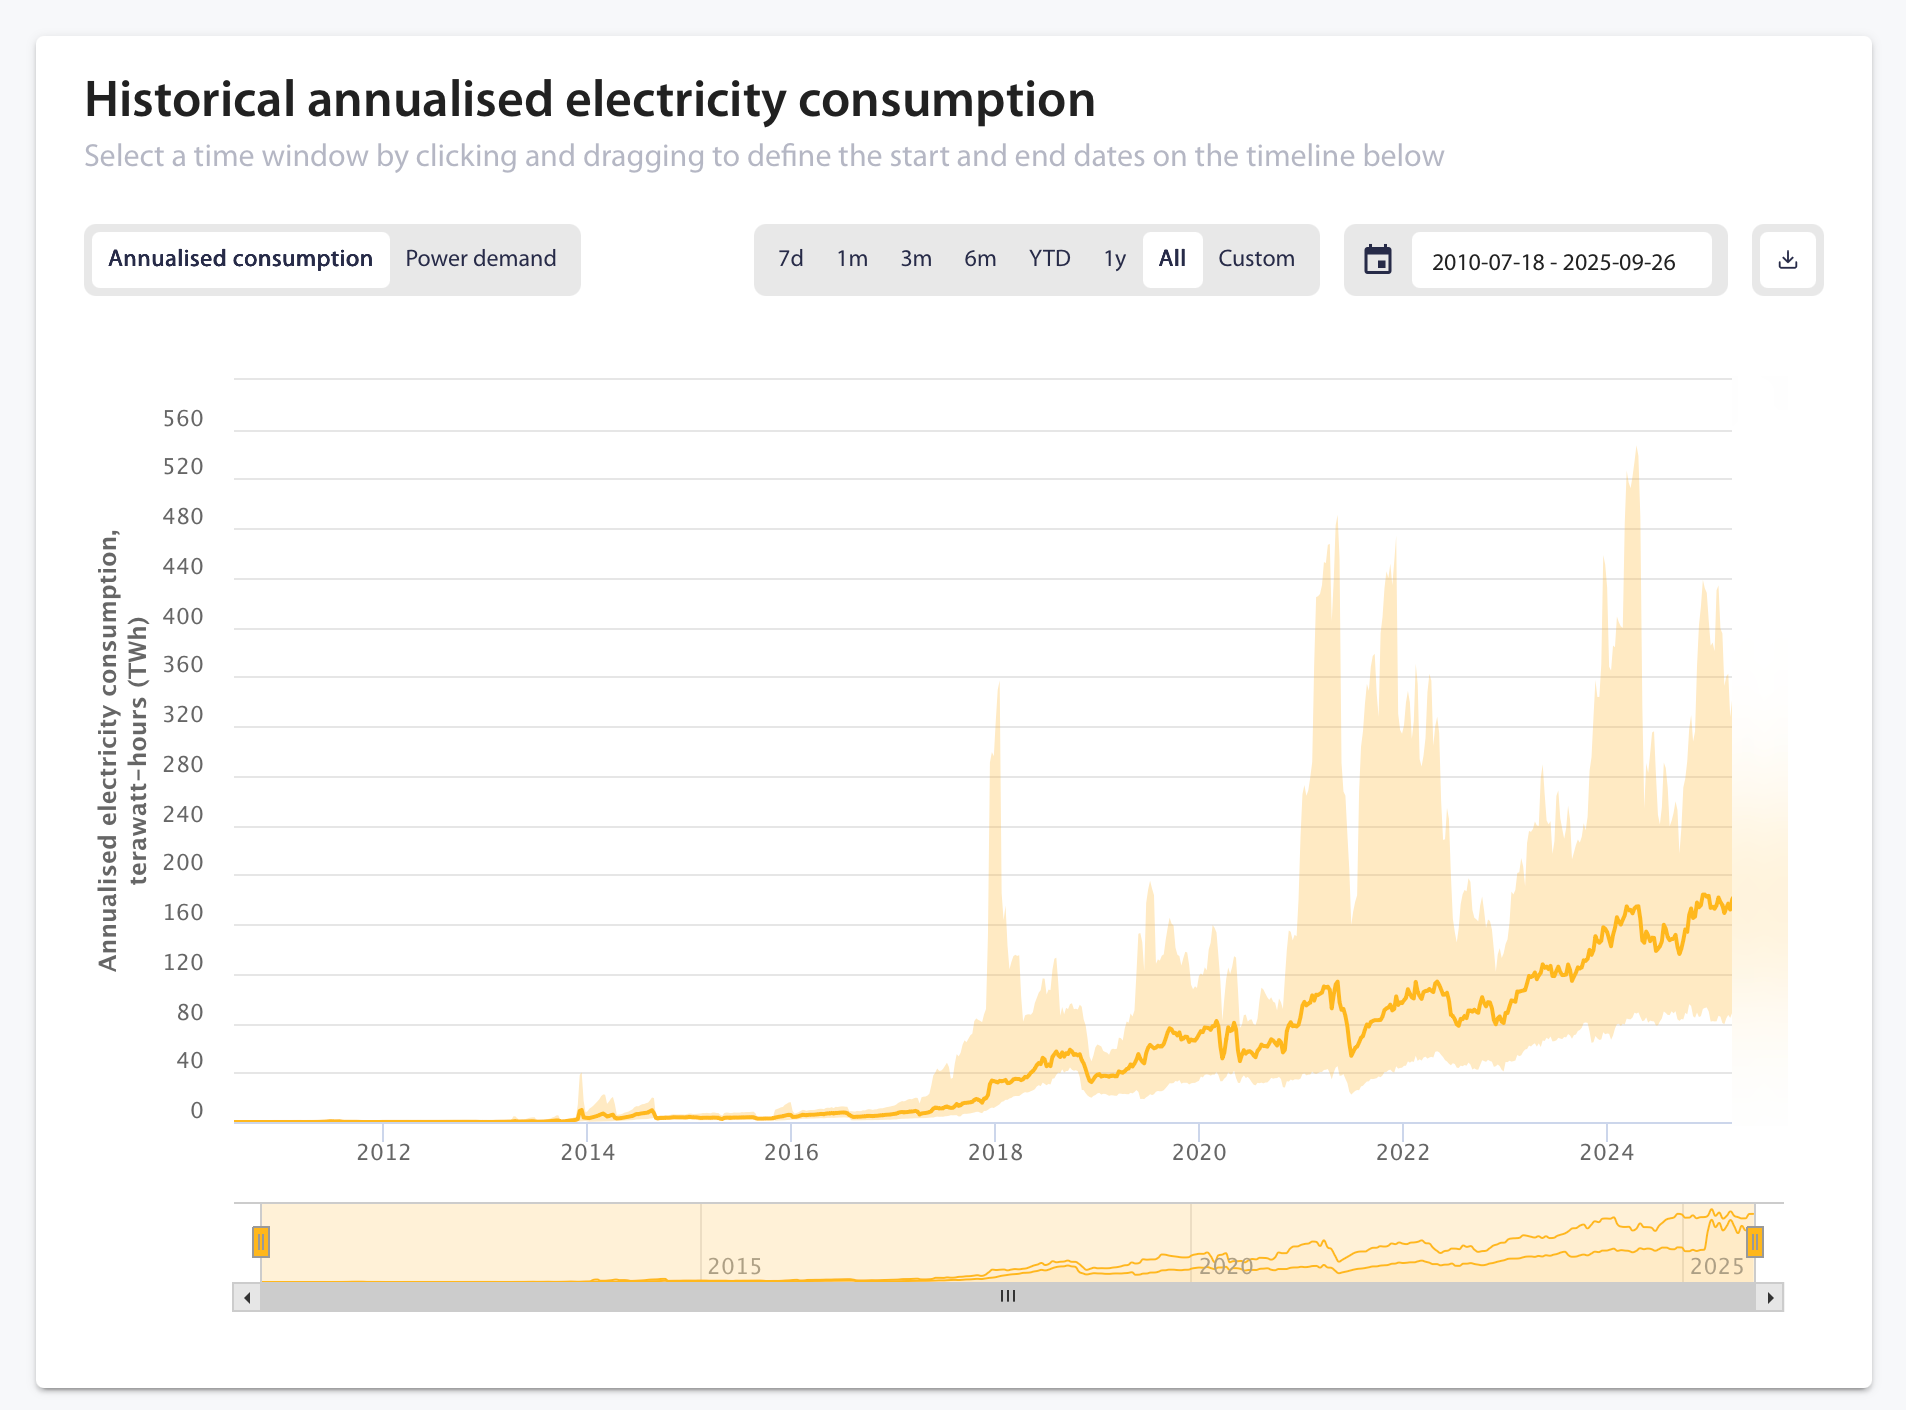Choose the 6m time window button
Image resolution: width=1906 pixels, height=1410 pixels.
(981, 258)
